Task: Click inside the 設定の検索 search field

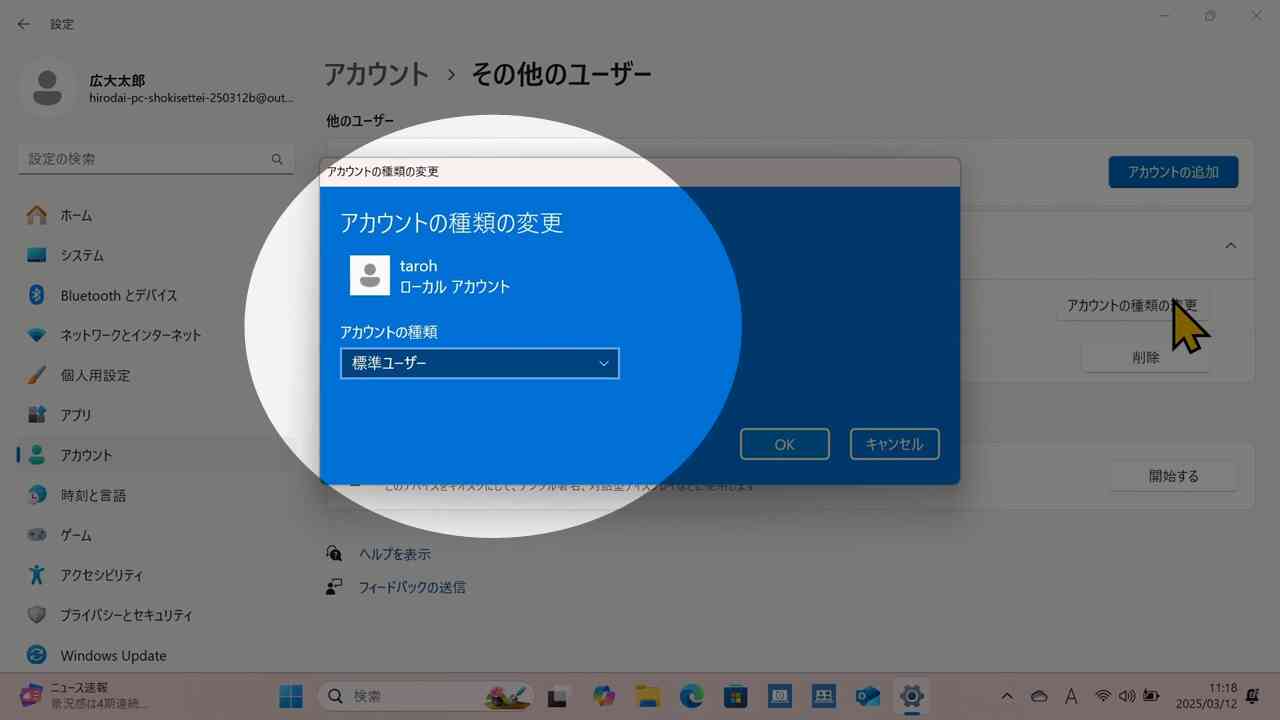Action: (x=140, y=158)
